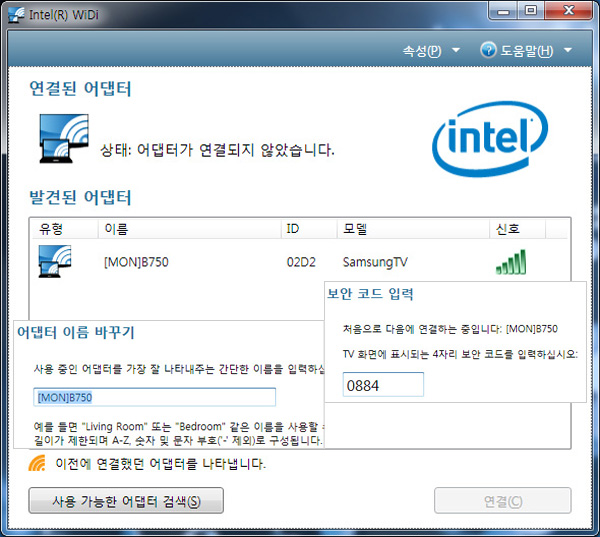This screenshot has height=537, width=600.
Task: Click the 발견된 어댑터 heading
Action: [80, 197]
